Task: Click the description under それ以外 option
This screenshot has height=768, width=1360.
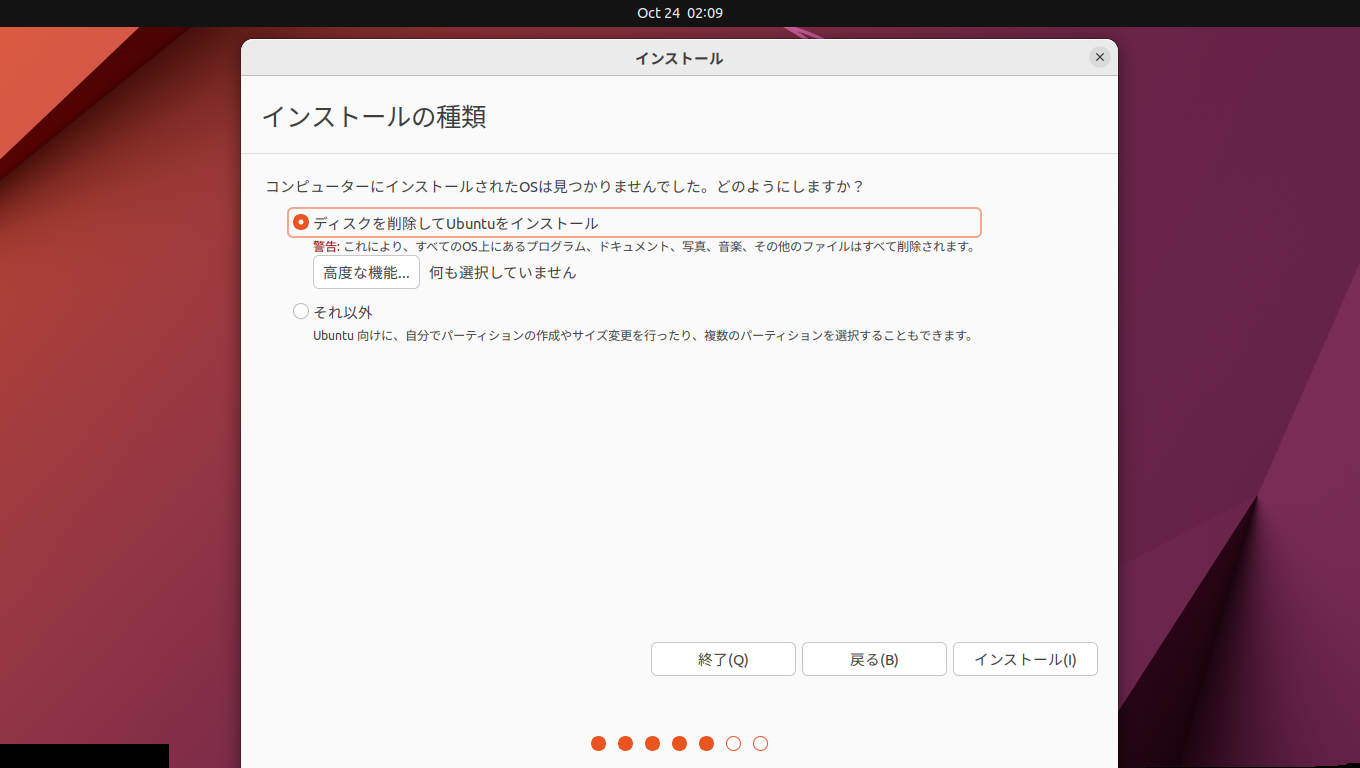Action: (643, 335)
